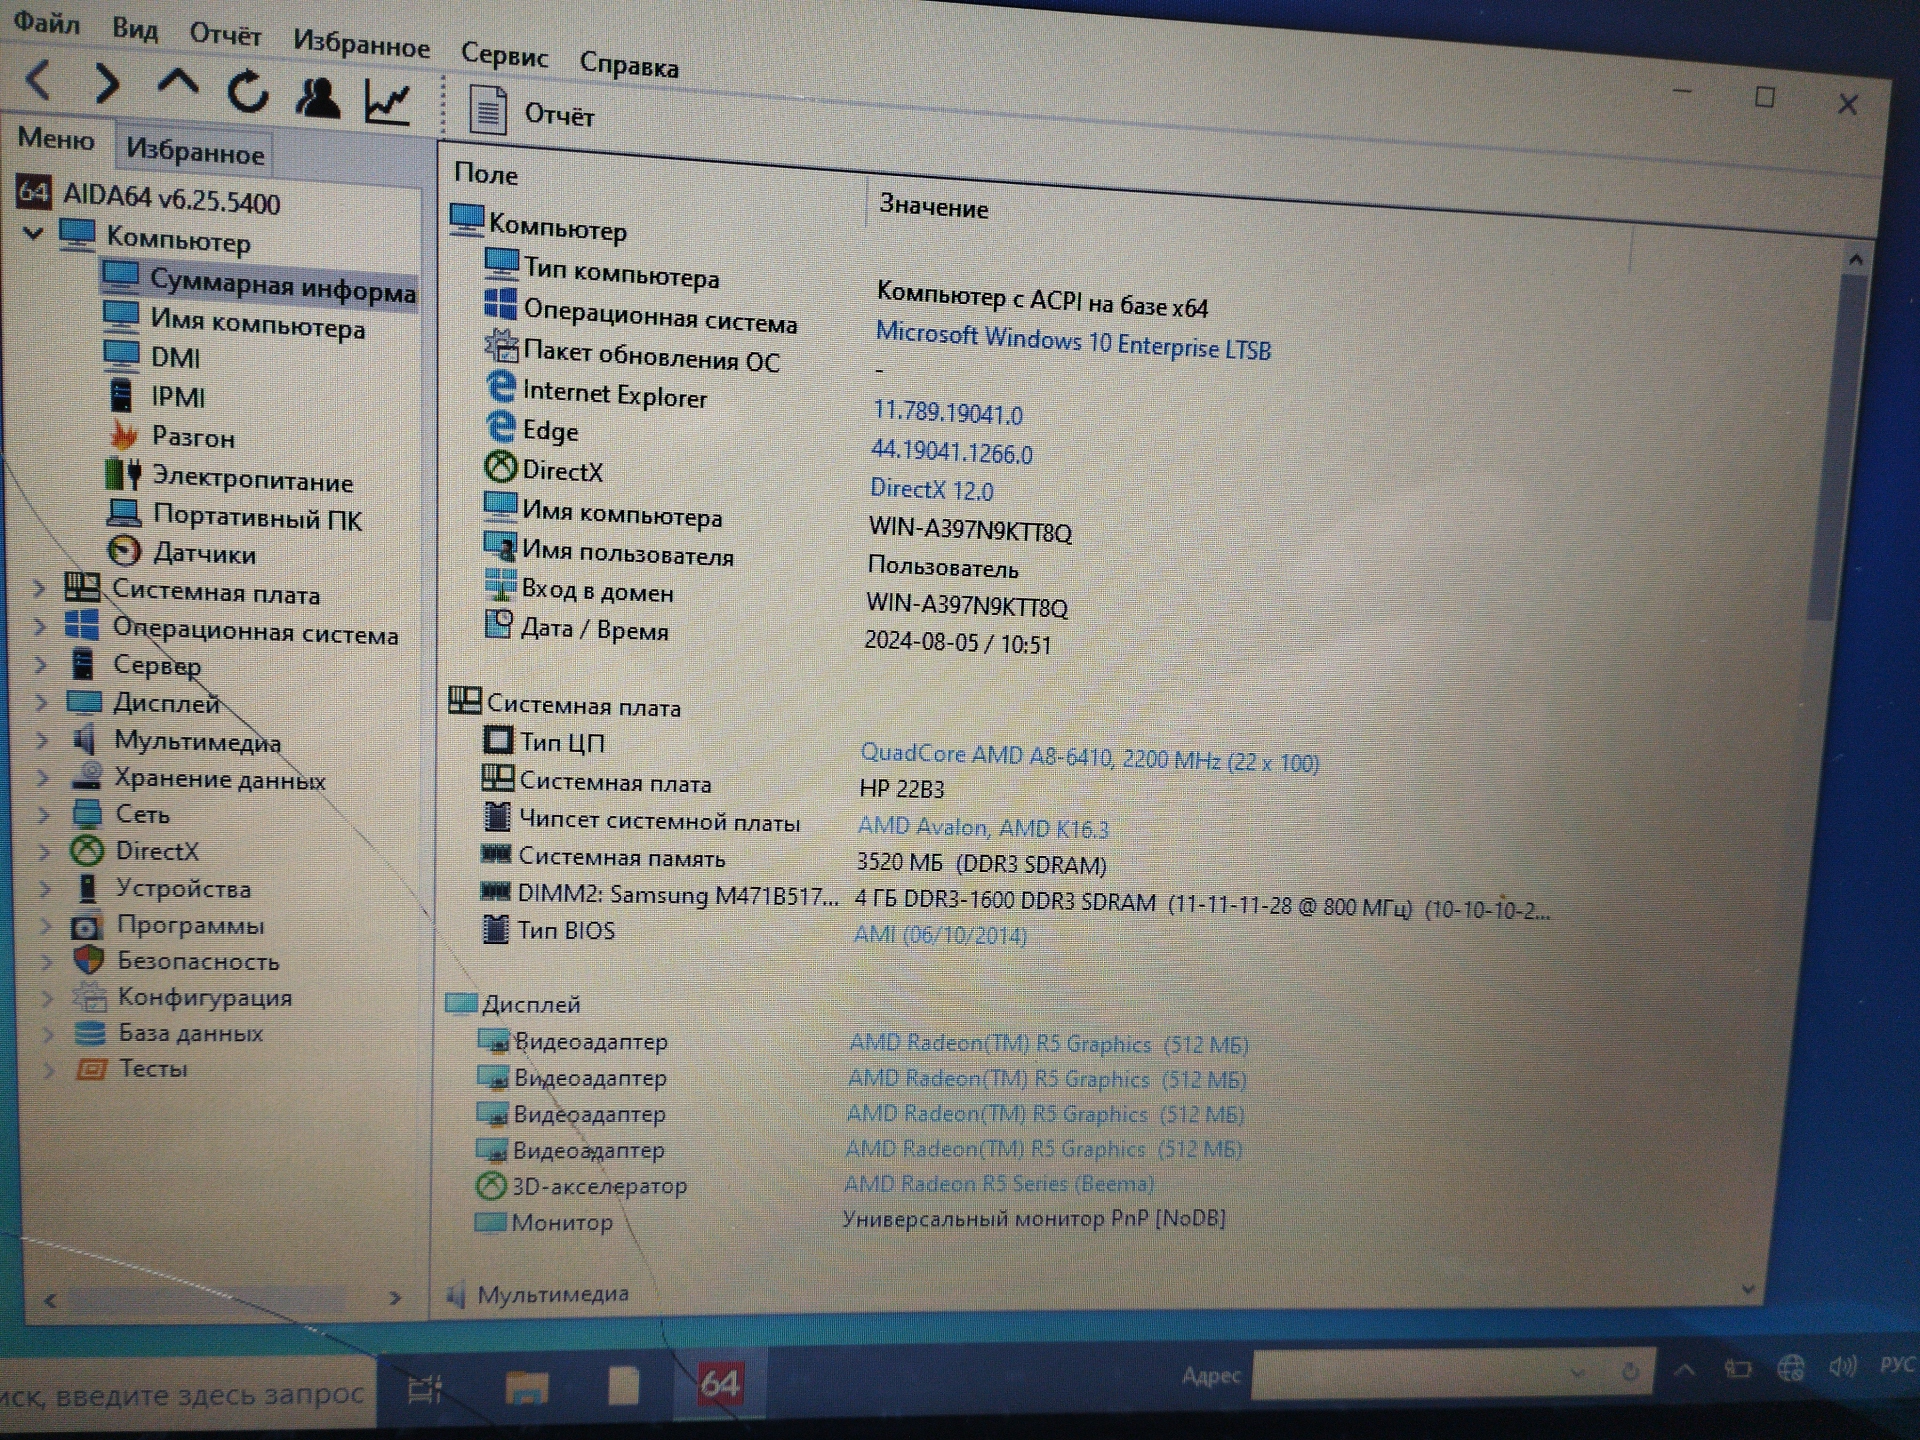Screen dimensions: 1920x1440
Task: Click the vertical scrollbar up arrow
Action: (x=1855, y=260)
